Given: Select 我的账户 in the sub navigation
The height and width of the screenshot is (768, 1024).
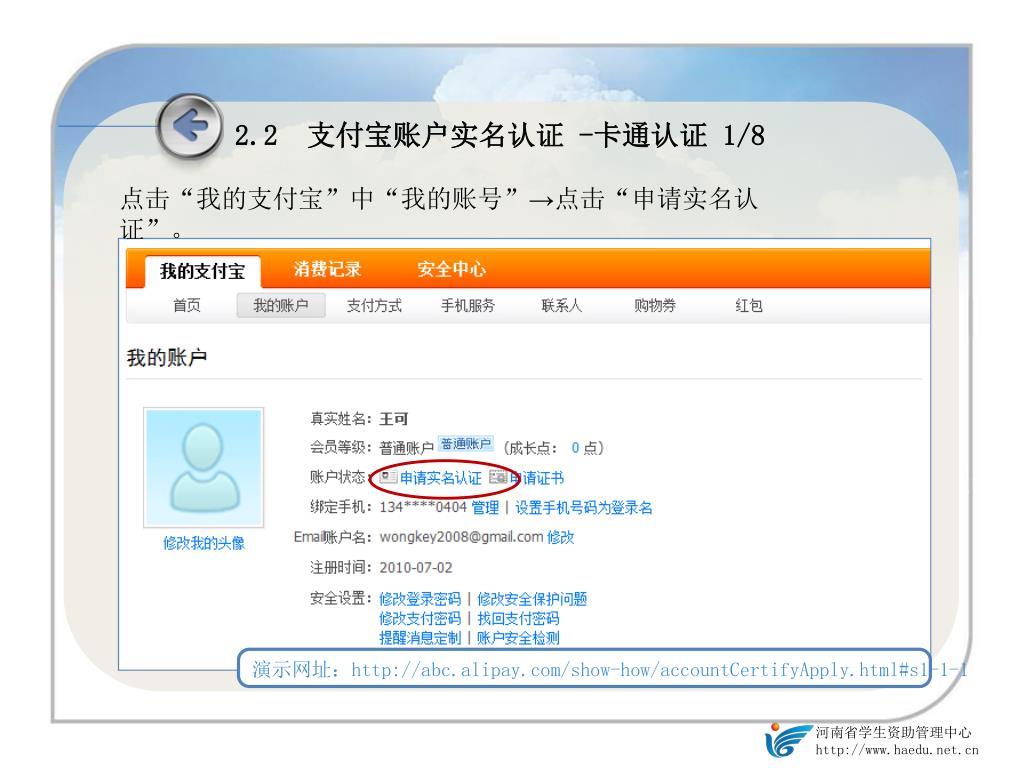Looking at the screenshot, I should [x=281, y=305].
